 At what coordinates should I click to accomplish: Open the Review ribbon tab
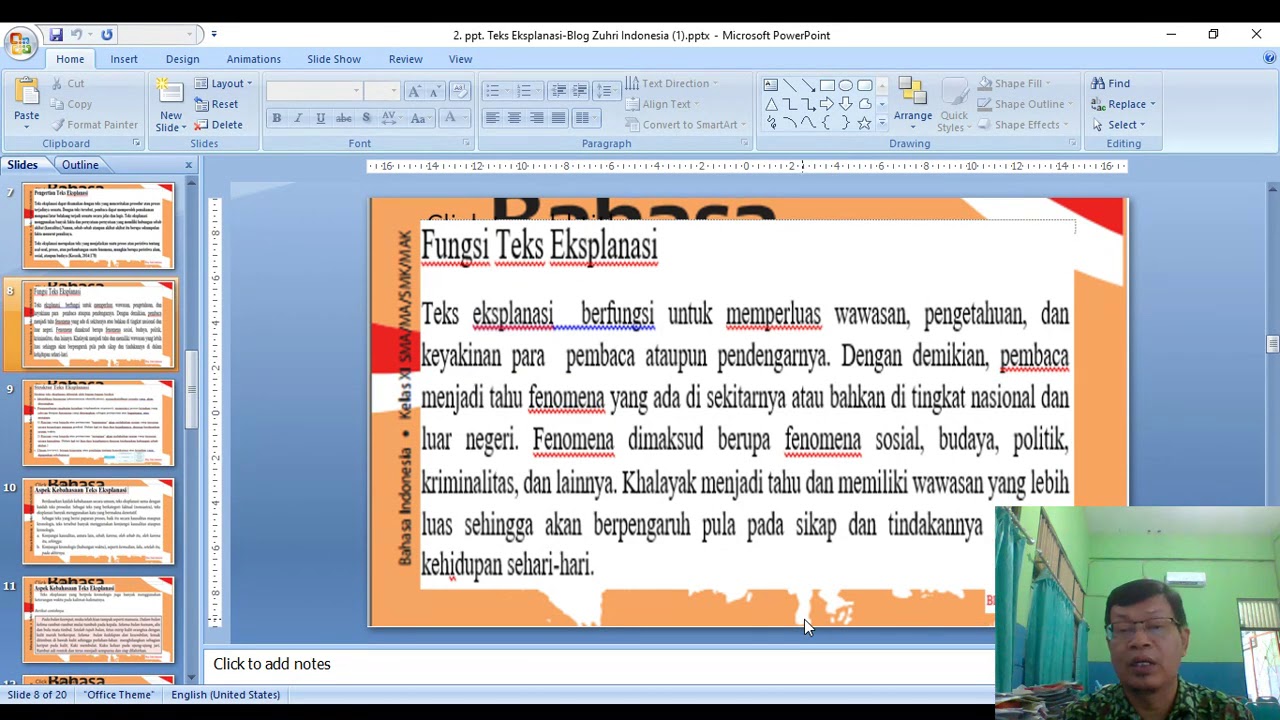[405, 59]
